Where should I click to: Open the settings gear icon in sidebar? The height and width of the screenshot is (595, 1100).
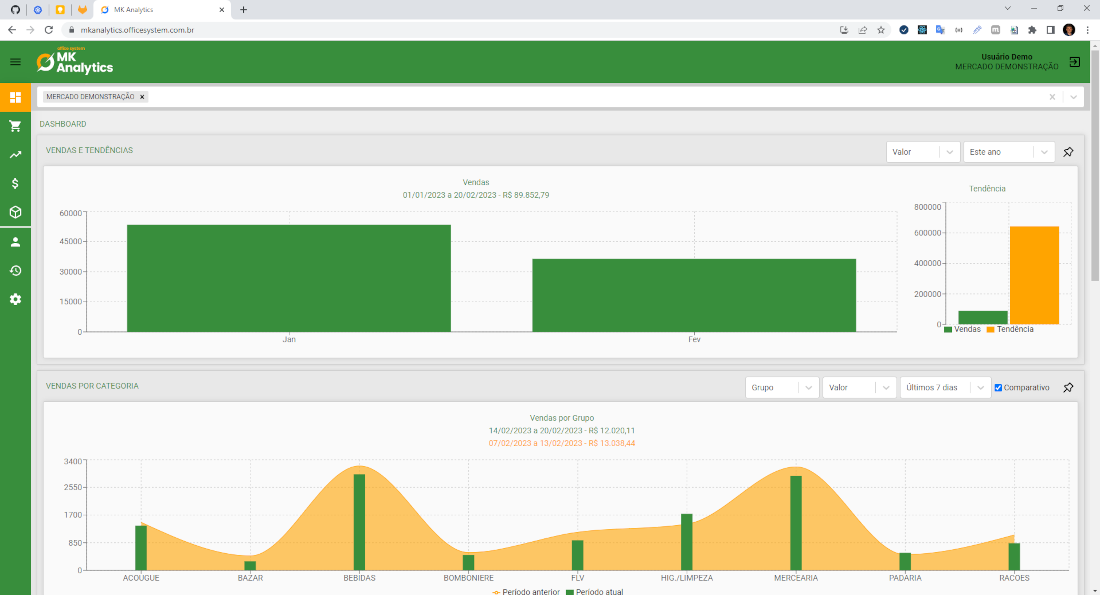coord(14,298)
